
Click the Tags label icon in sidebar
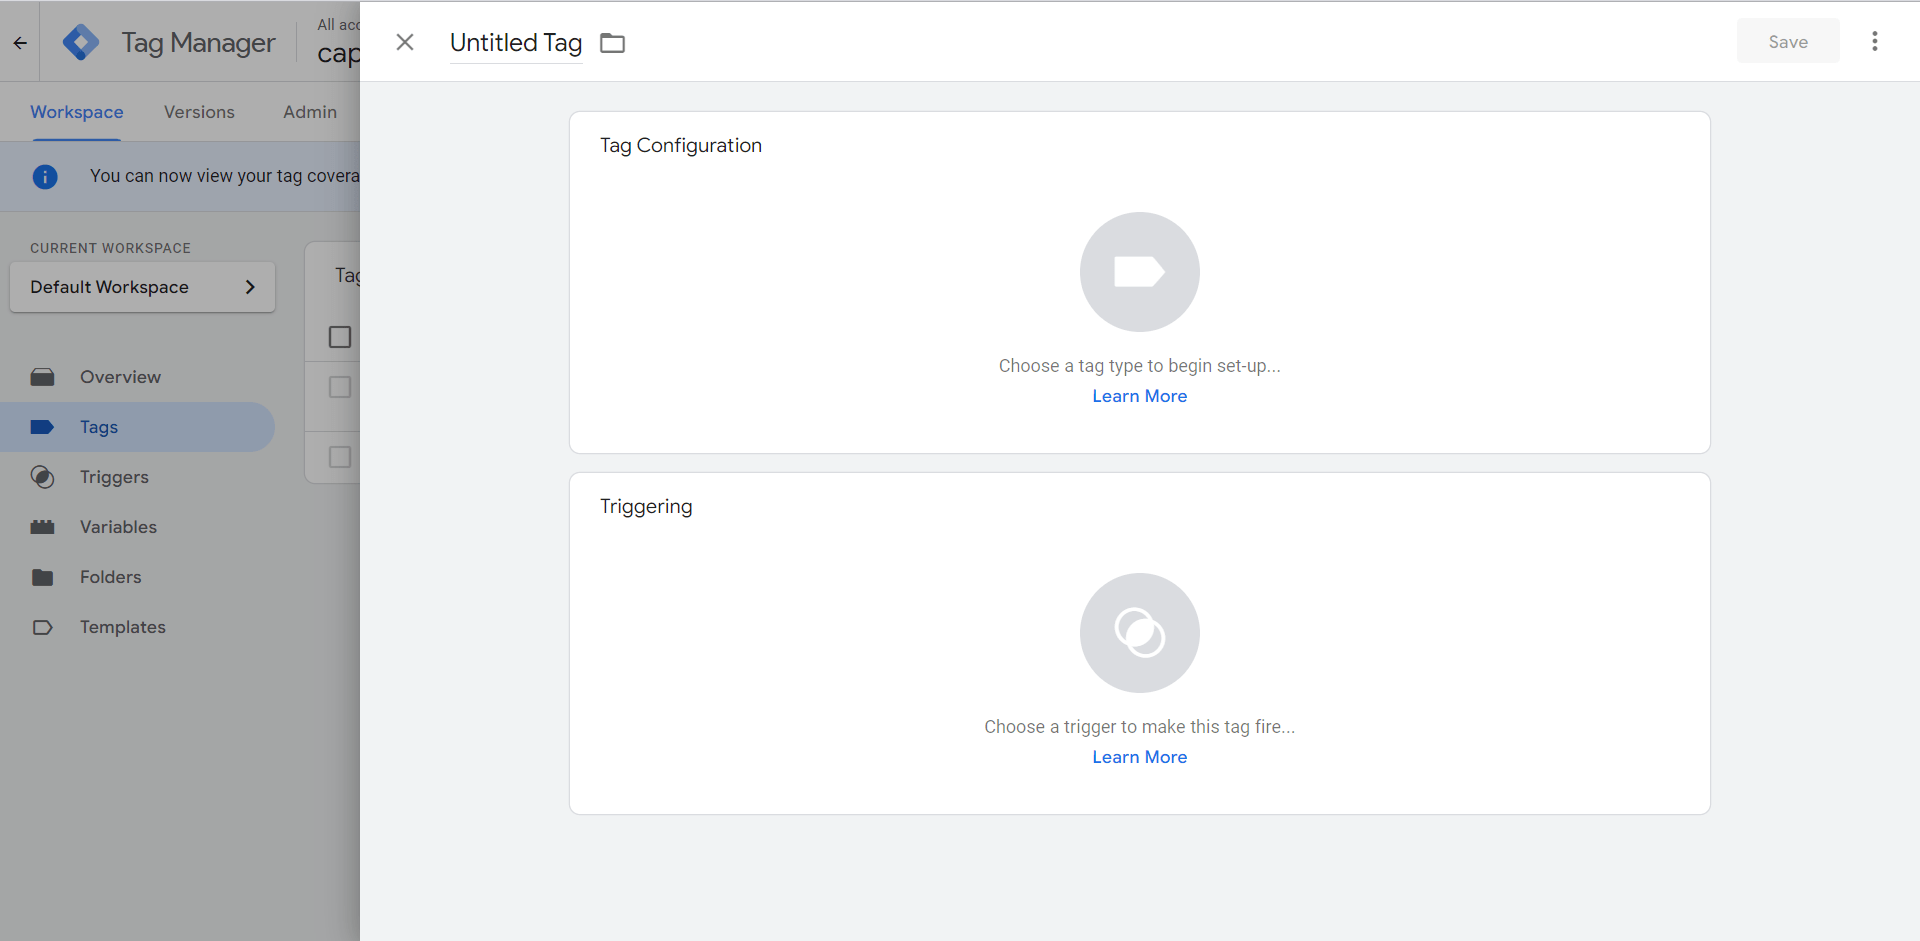click(x=42, y=427)
